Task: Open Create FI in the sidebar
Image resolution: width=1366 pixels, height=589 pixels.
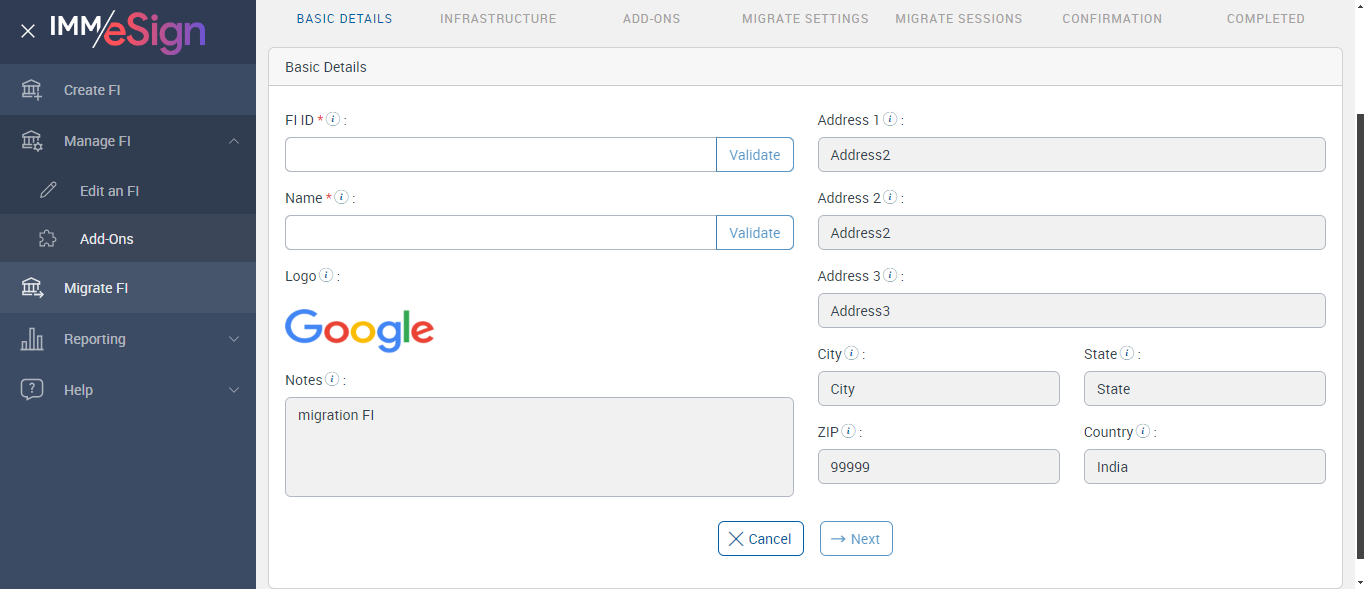Action: (92, 90)
